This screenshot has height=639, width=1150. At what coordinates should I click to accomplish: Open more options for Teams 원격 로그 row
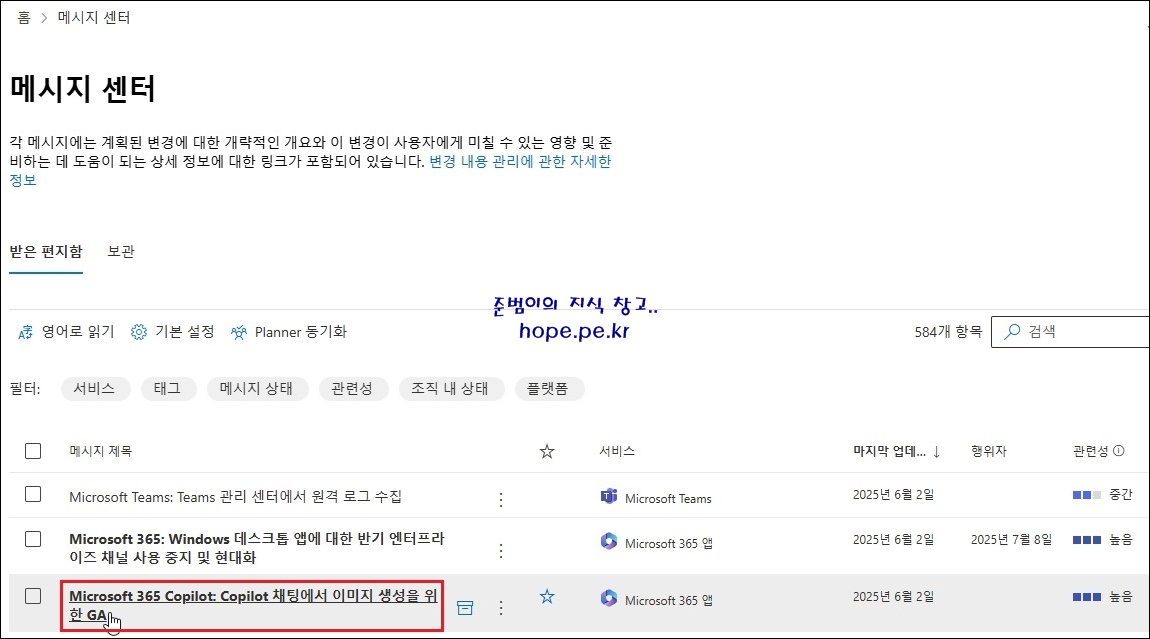(x=501, y=500)
